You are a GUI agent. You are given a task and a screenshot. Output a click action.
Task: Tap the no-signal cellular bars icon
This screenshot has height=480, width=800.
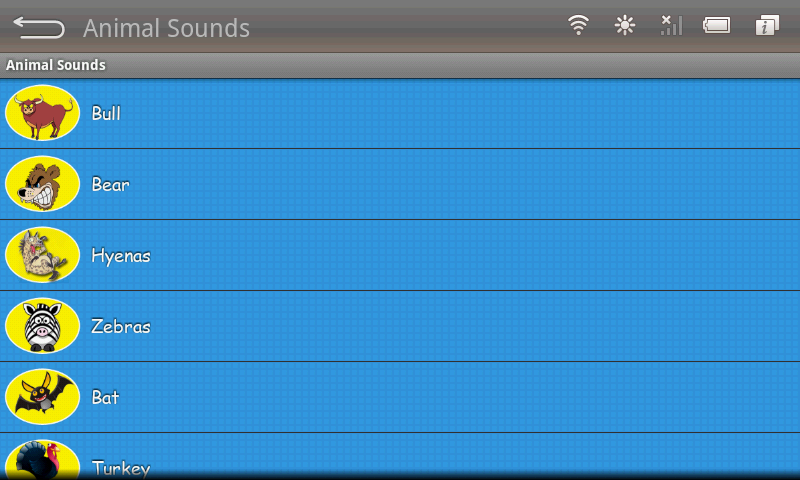click(x=671, y=25)
